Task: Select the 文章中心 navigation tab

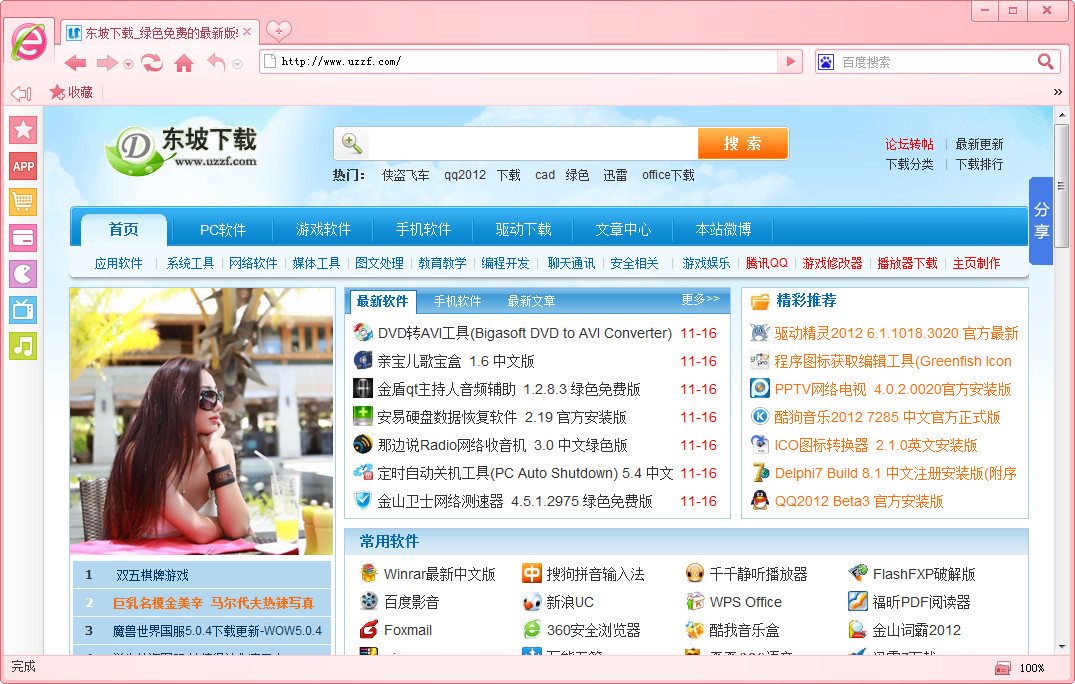Action: pyautogui.click(x=623, y=230)
